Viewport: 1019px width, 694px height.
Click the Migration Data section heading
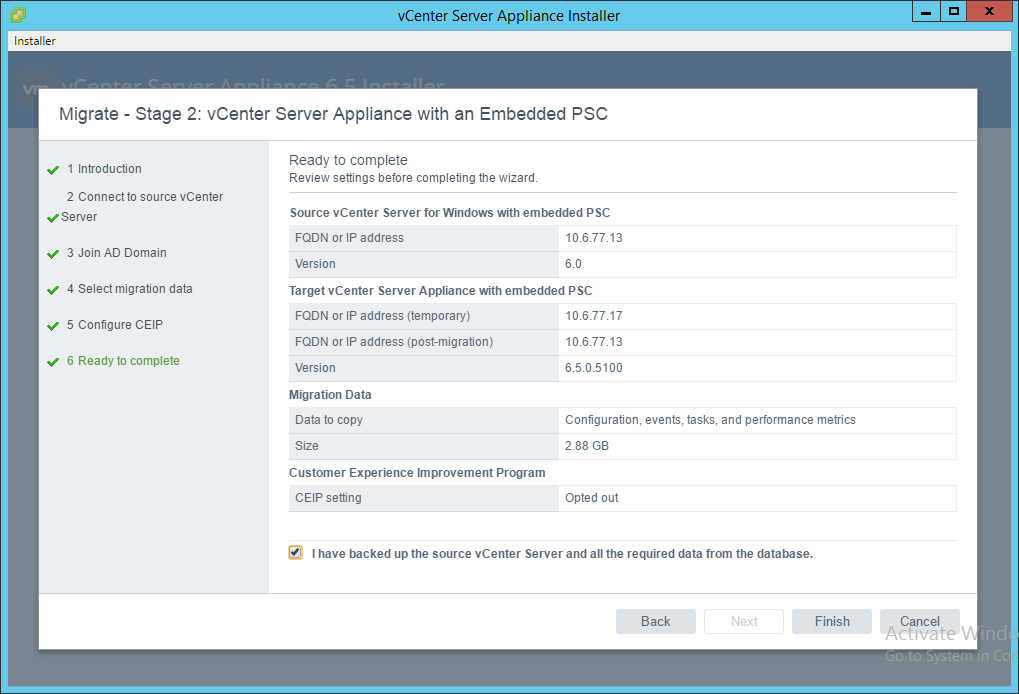point(330,394)
